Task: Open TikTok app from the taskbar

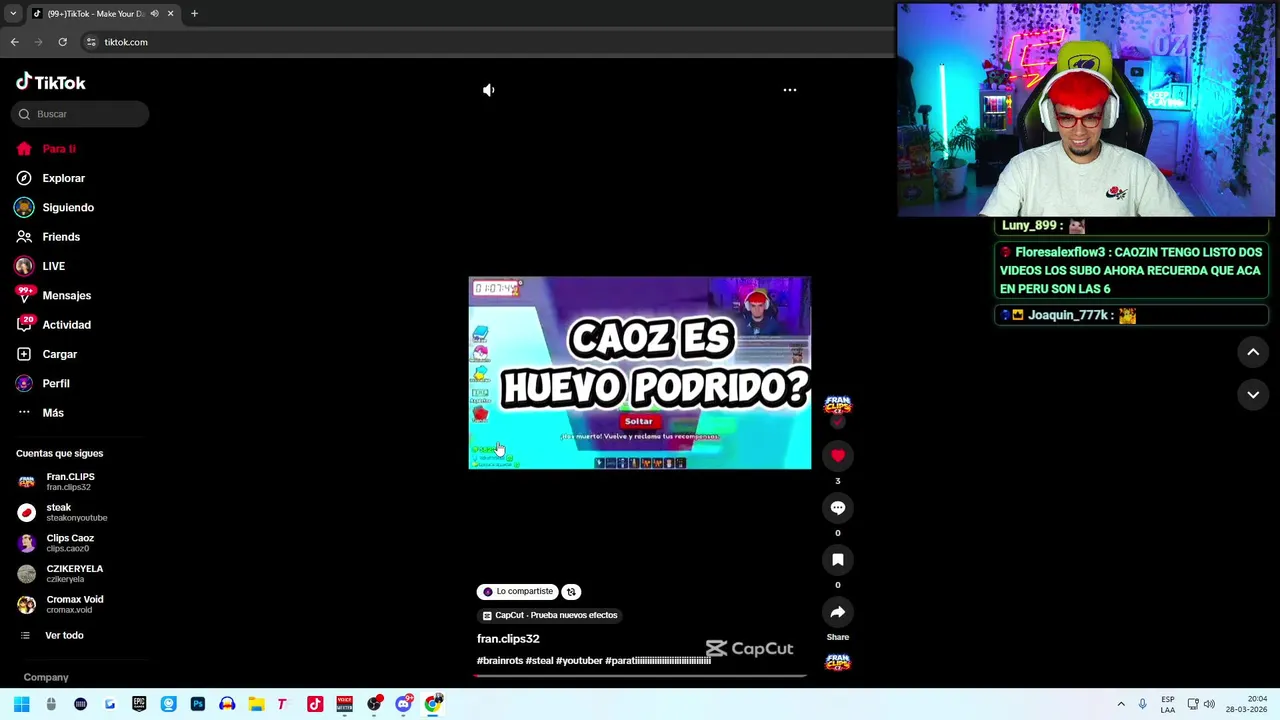Action: (x=315, y=704)
